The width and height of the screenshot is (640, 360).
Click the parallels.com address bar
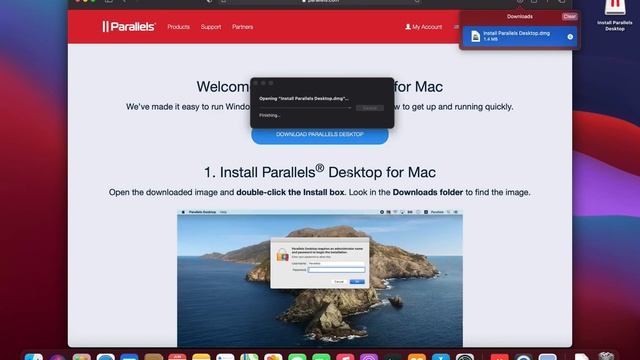[320, 1]
